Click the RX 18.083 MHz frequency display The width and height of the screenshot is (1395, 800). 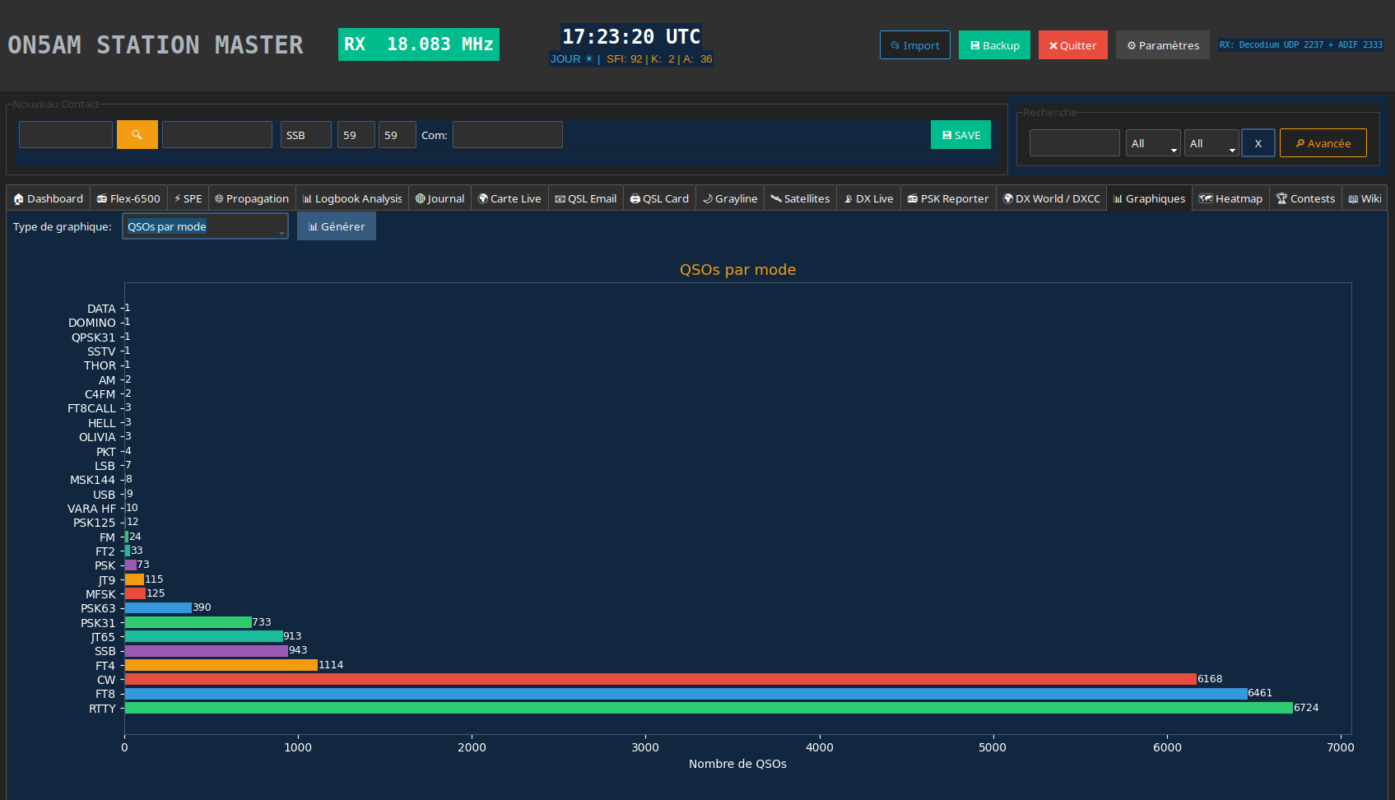pos(418,44)
